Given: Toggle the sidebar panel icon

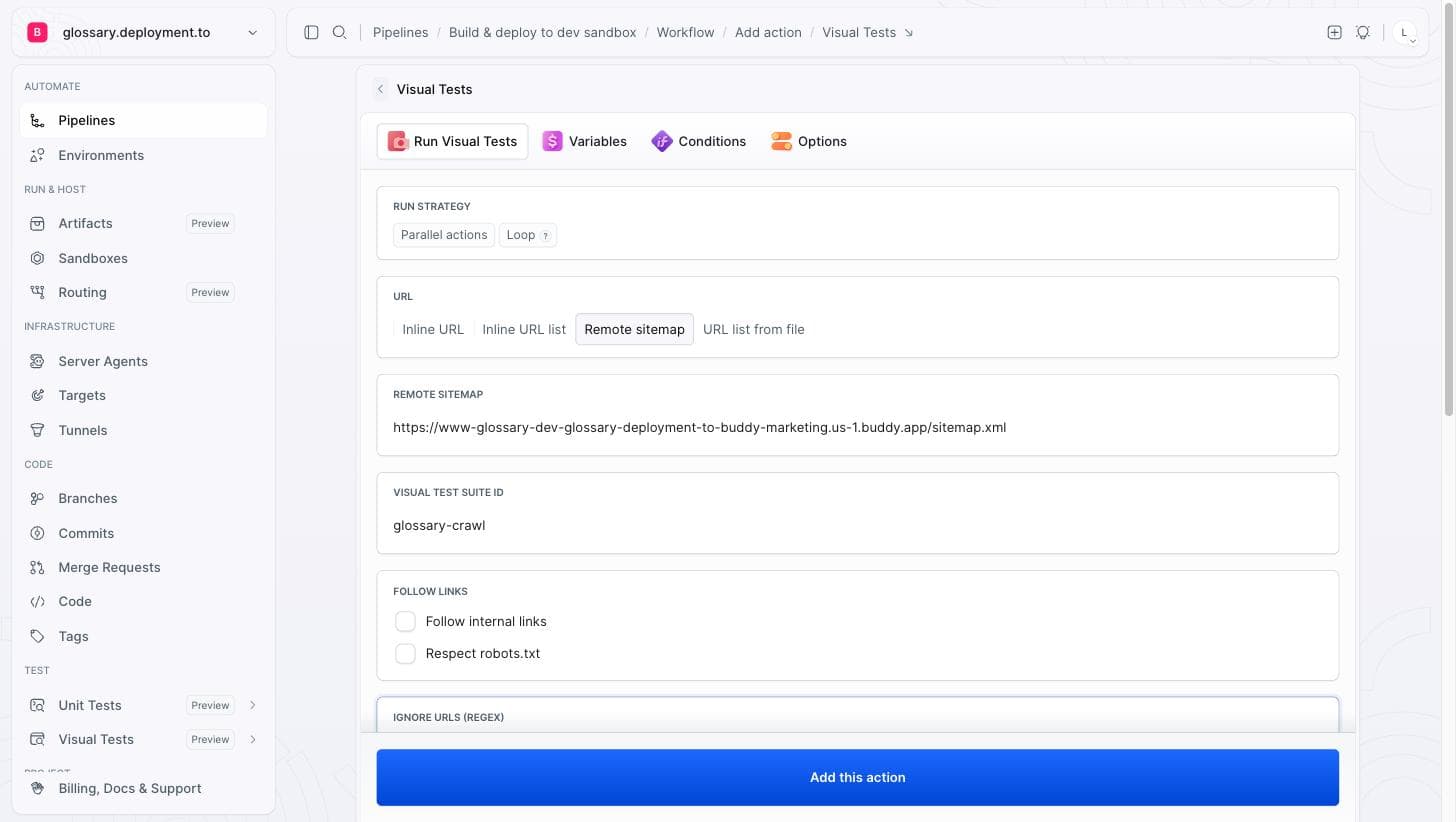Looking at the screenshot, I should (x=311, y=32).
